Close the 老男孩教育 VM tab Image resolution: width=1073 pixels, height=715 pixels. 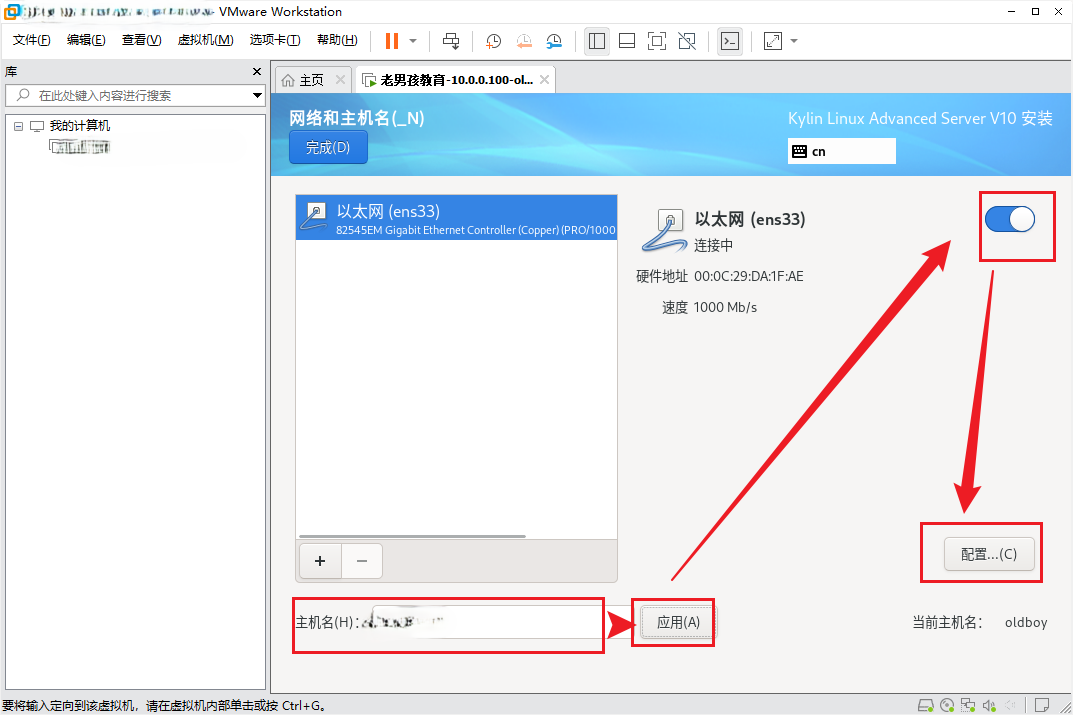tap(544, 79)
